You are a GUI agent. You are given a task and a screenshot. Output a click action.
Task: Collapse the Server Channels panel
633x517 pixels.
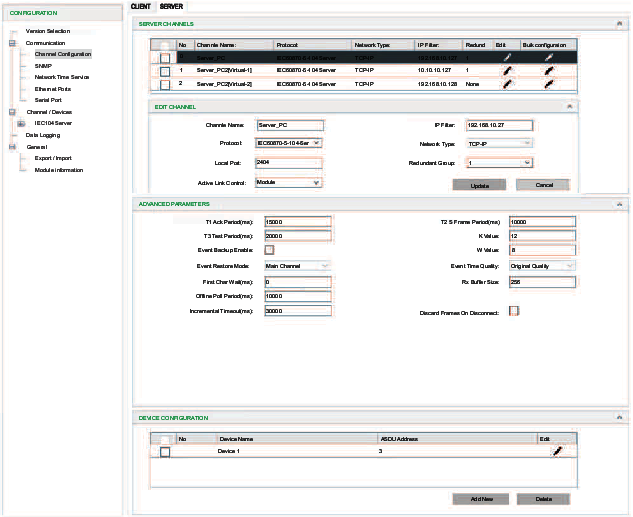tap(621, 23)
